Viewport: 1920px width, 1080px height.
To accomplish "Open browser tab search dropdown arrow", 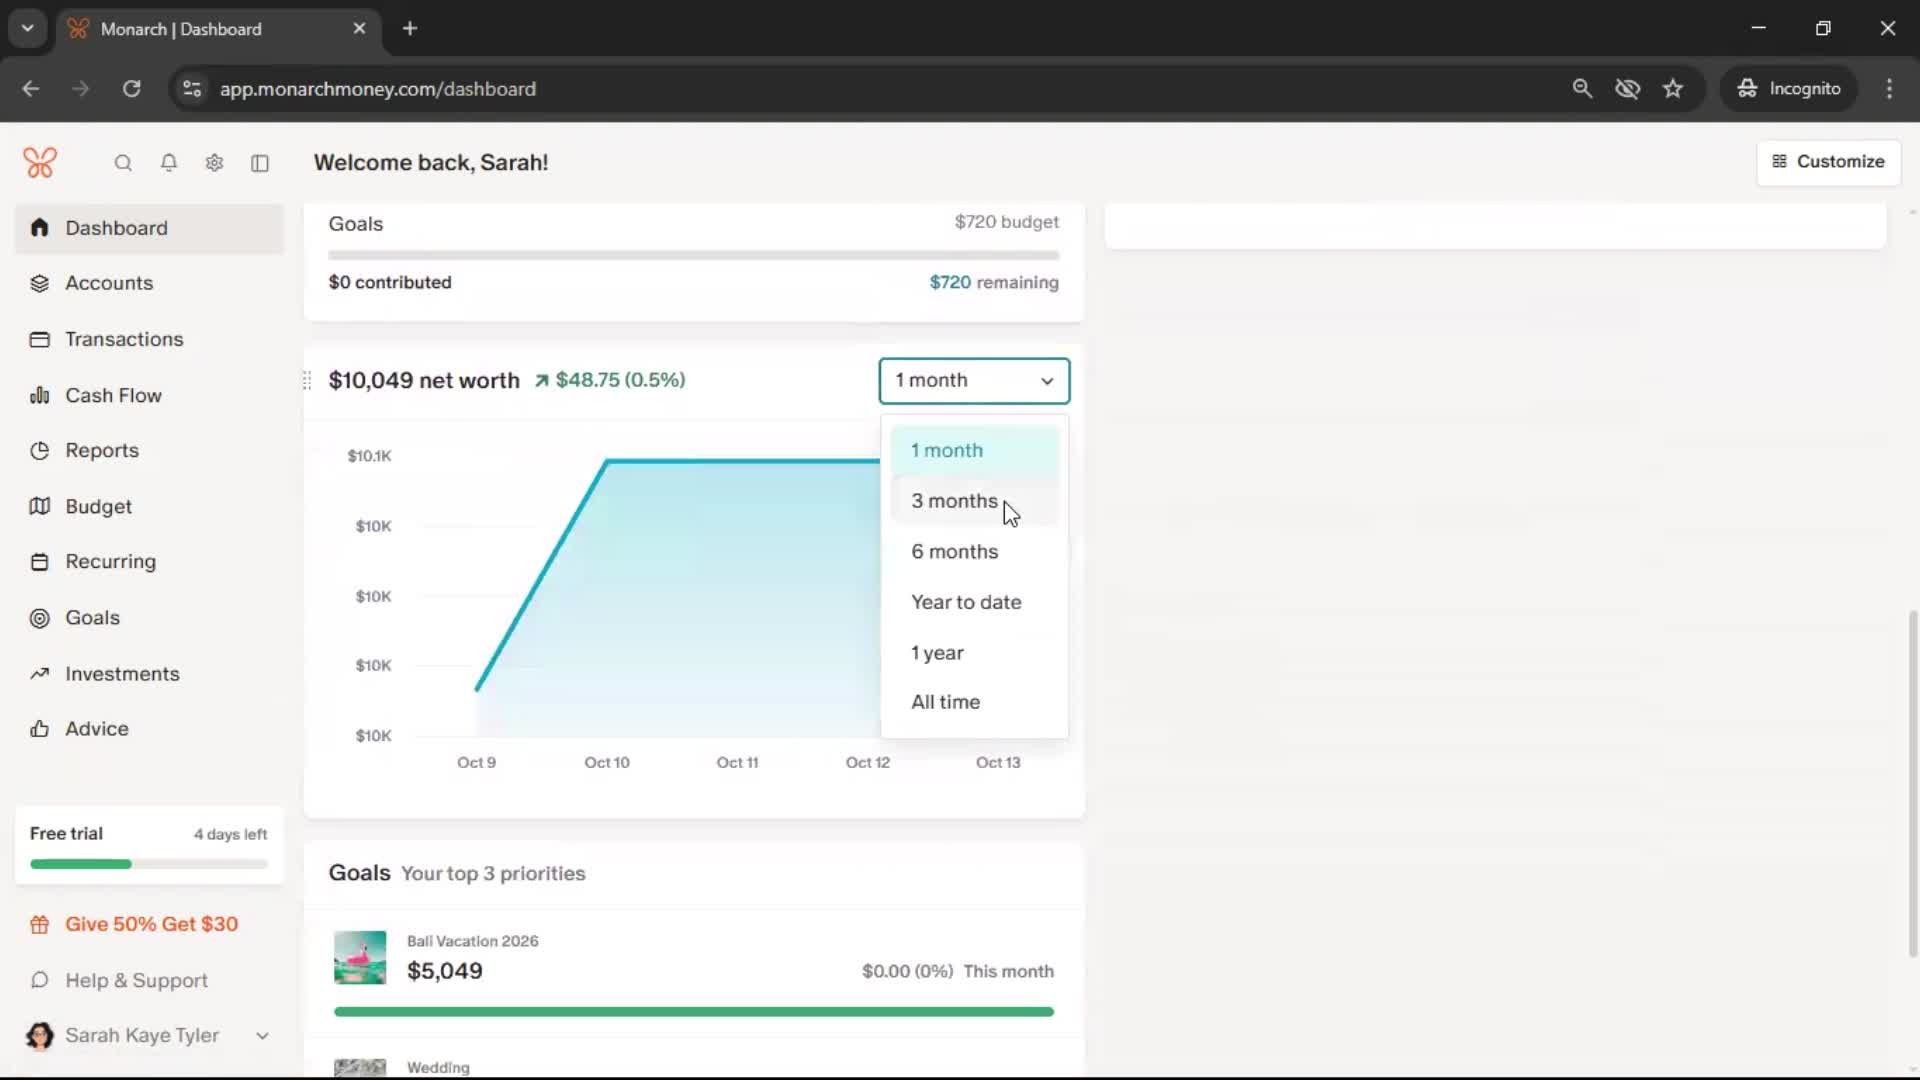I will pyautogui.click(x=28, y=28).
